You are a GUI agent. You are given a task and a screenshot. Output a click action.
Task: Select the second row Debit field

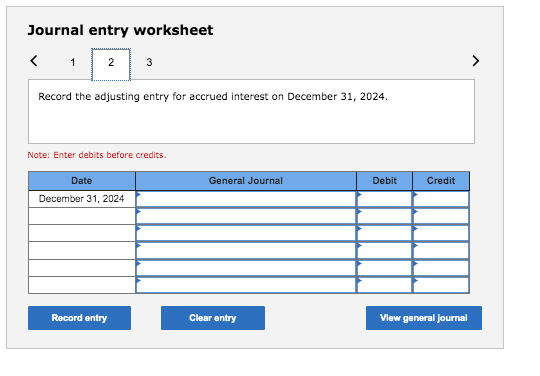coord(384,216)
